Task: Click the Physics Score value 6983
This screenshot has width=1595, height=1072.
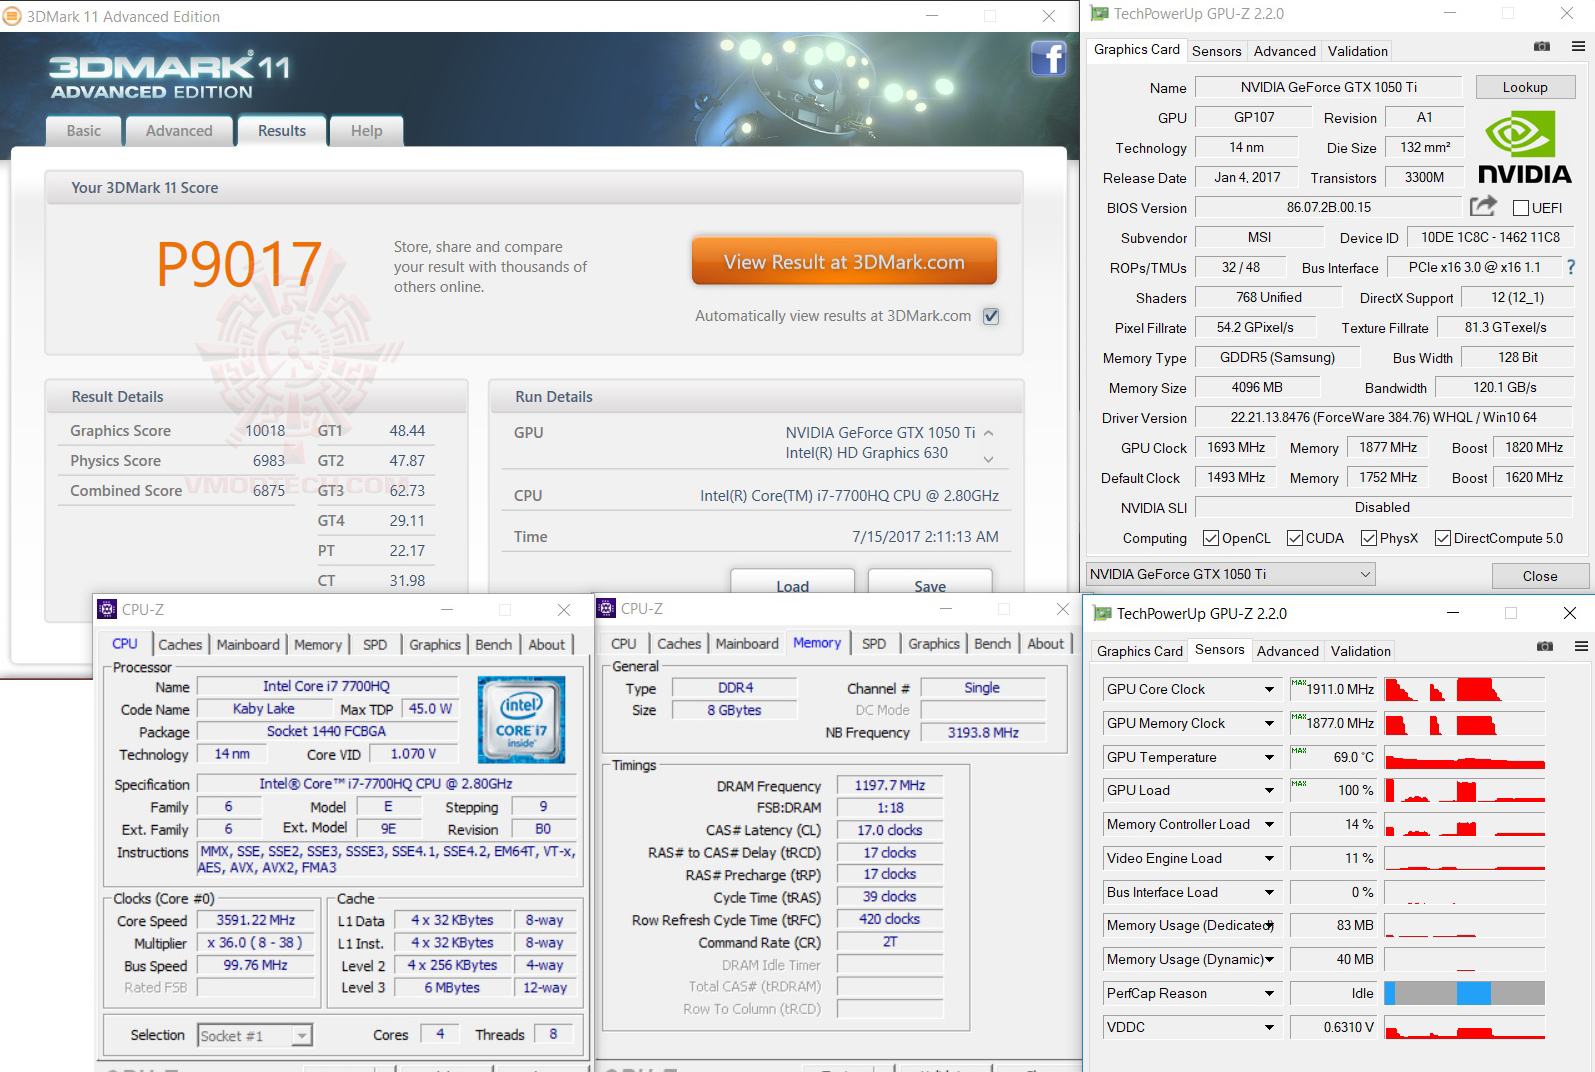Action: [x=269, y=461]
